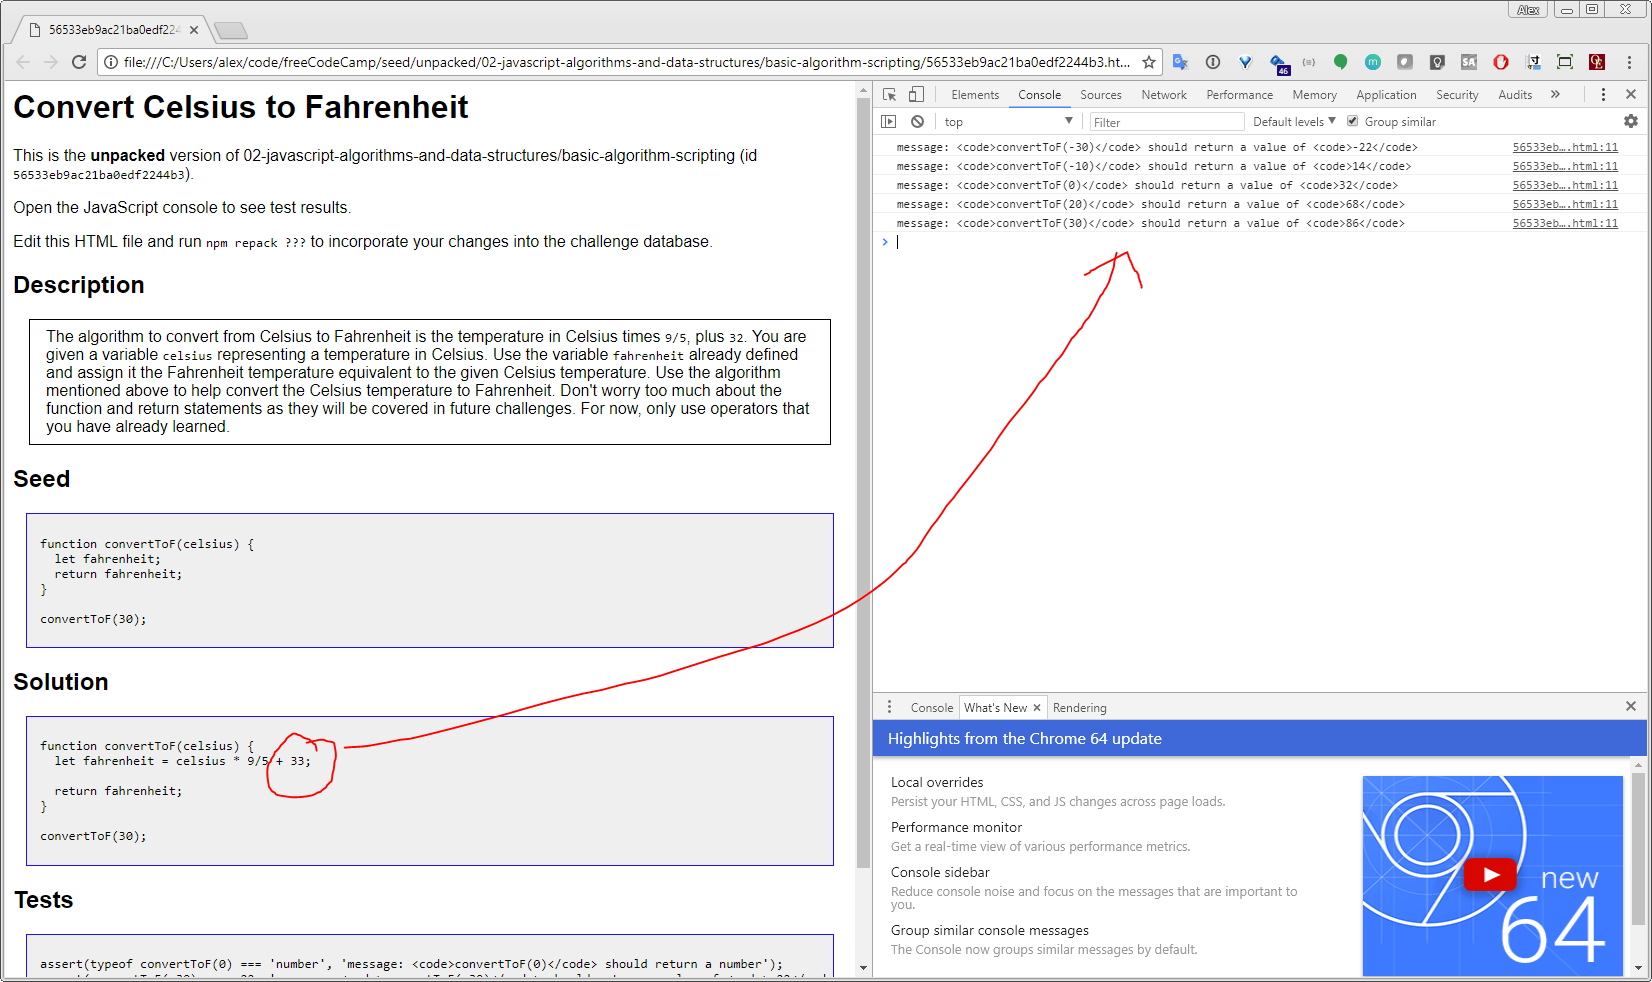Switch to the Rendering drawer tab
The image size is (1652, 982).
(x=1079, y=707)
